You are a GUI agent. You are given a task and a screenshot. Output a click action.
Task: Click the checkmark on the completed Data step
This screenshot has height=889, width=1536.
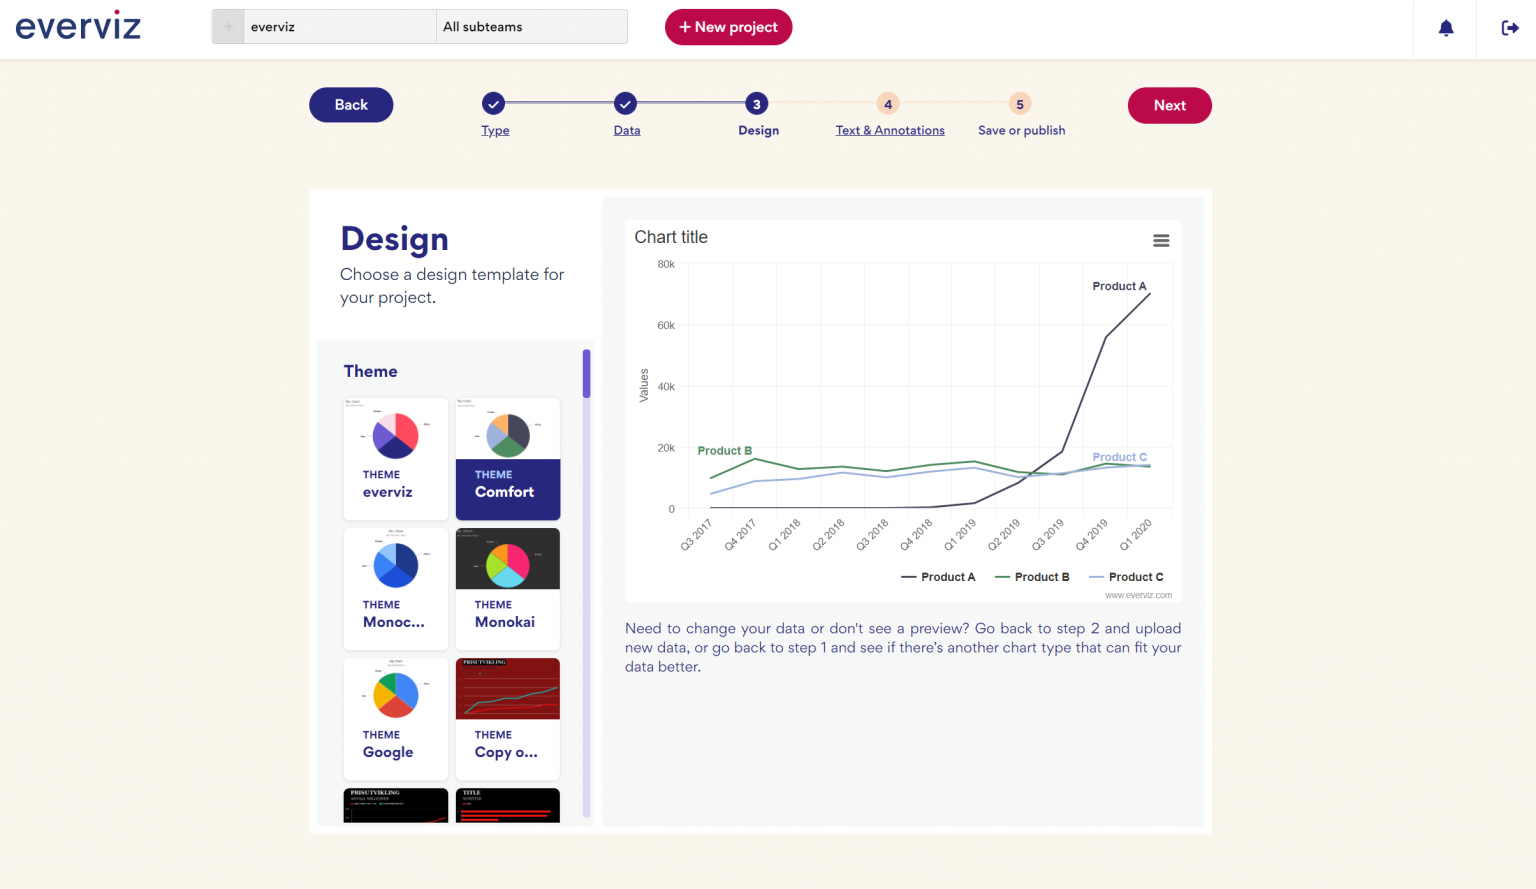click(x=626, y=103)
